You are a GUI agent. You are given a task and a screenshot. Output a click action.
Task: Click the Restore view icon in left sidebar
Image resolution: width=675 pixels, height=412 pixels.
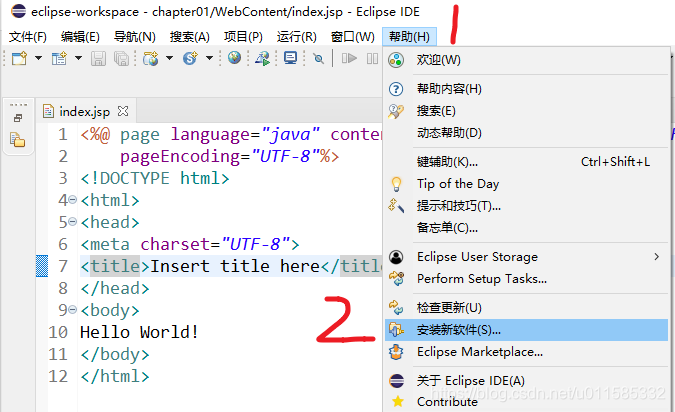(x=18, y=118)
